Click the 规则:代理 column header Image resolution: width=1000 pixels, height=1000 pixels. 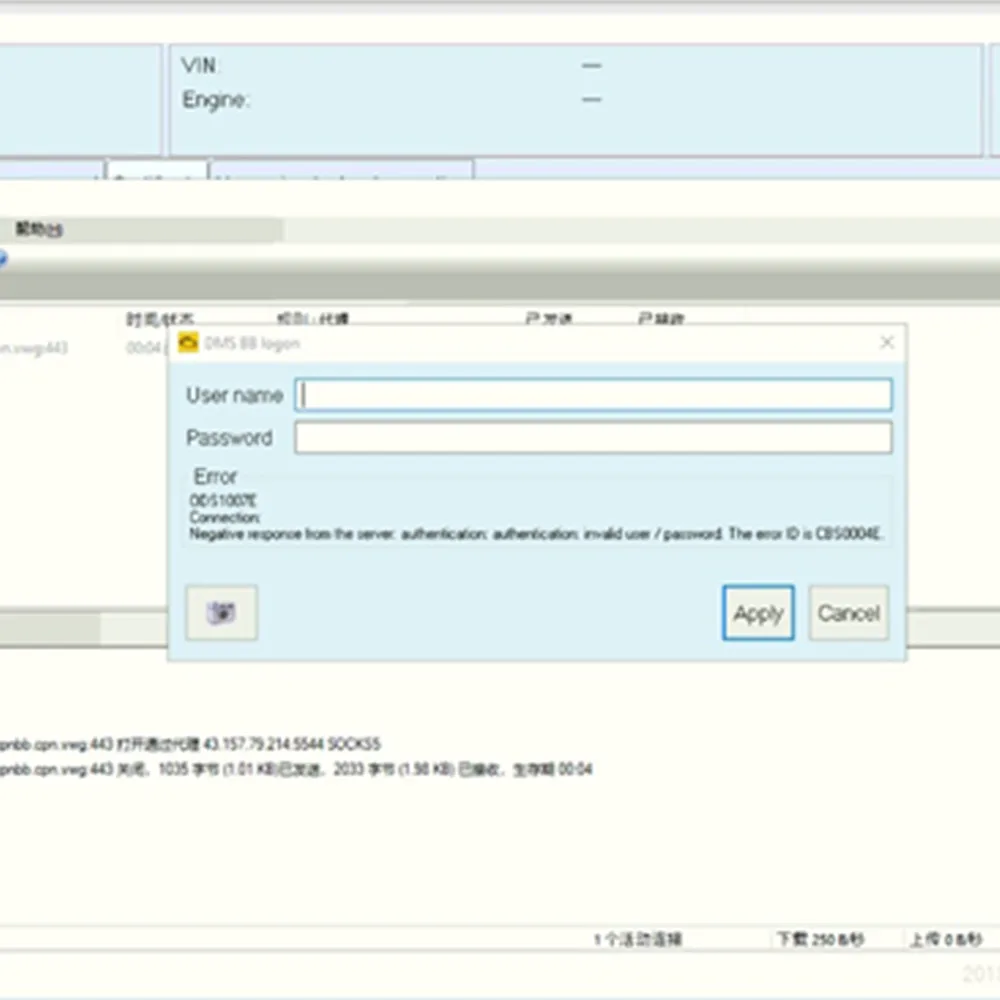[x=312, y=318]
